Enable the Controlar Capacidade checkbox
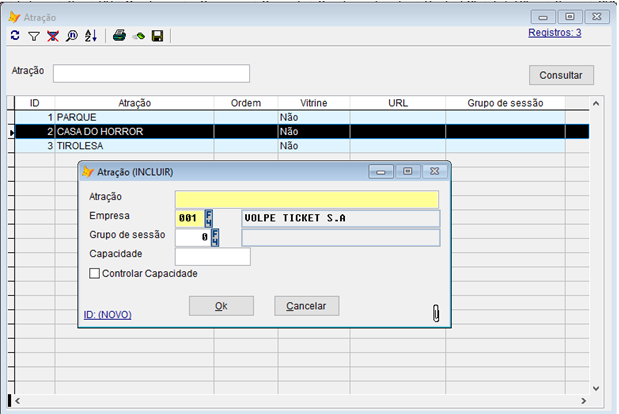Viewport: 619px width, 414px height. pyautogui.click(x=96, y=274)
